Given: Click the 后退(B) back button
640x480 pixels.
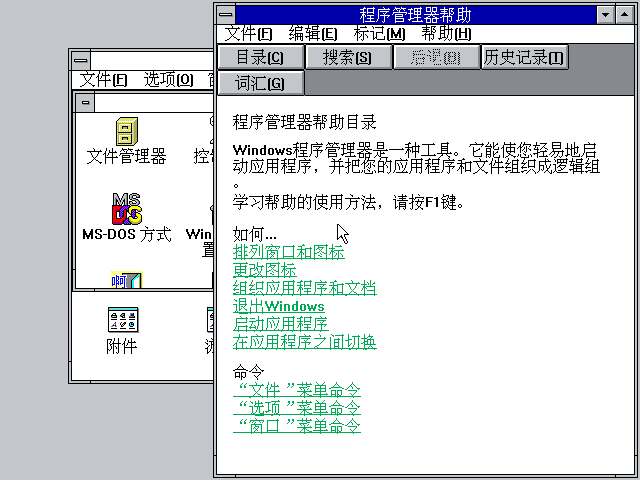Looking at the screenshot, I should [x=436, y=57].
